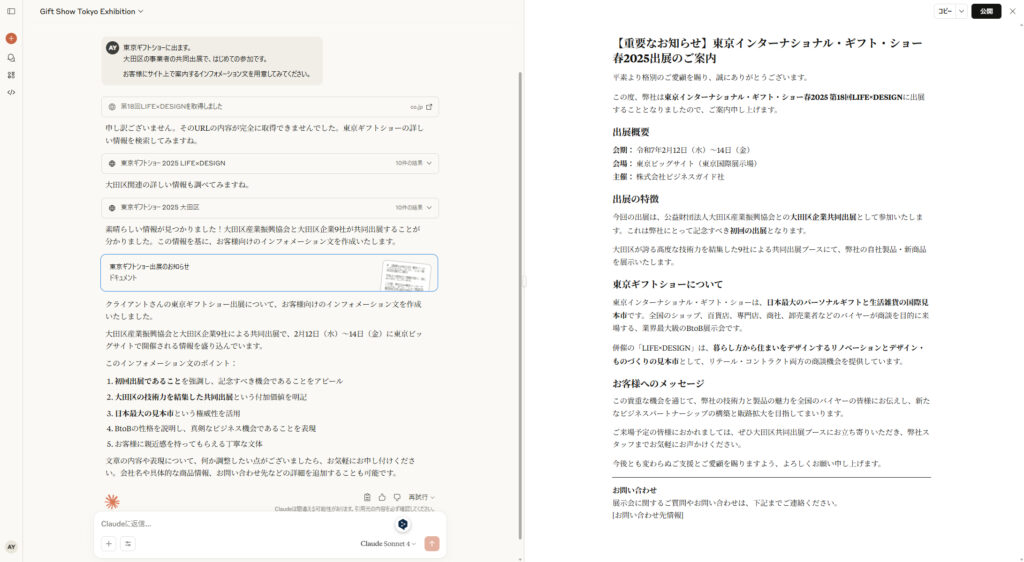Start a new chat with the orange plus icon

pyautogui.click(x=11, y=38)
